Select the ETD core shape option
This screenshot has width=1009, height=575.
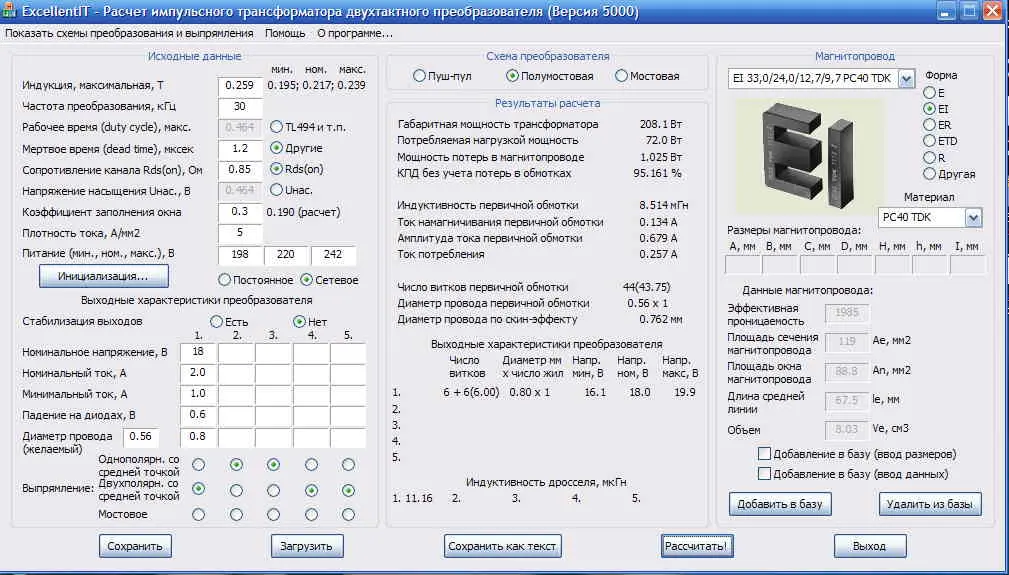click(929, 141)
